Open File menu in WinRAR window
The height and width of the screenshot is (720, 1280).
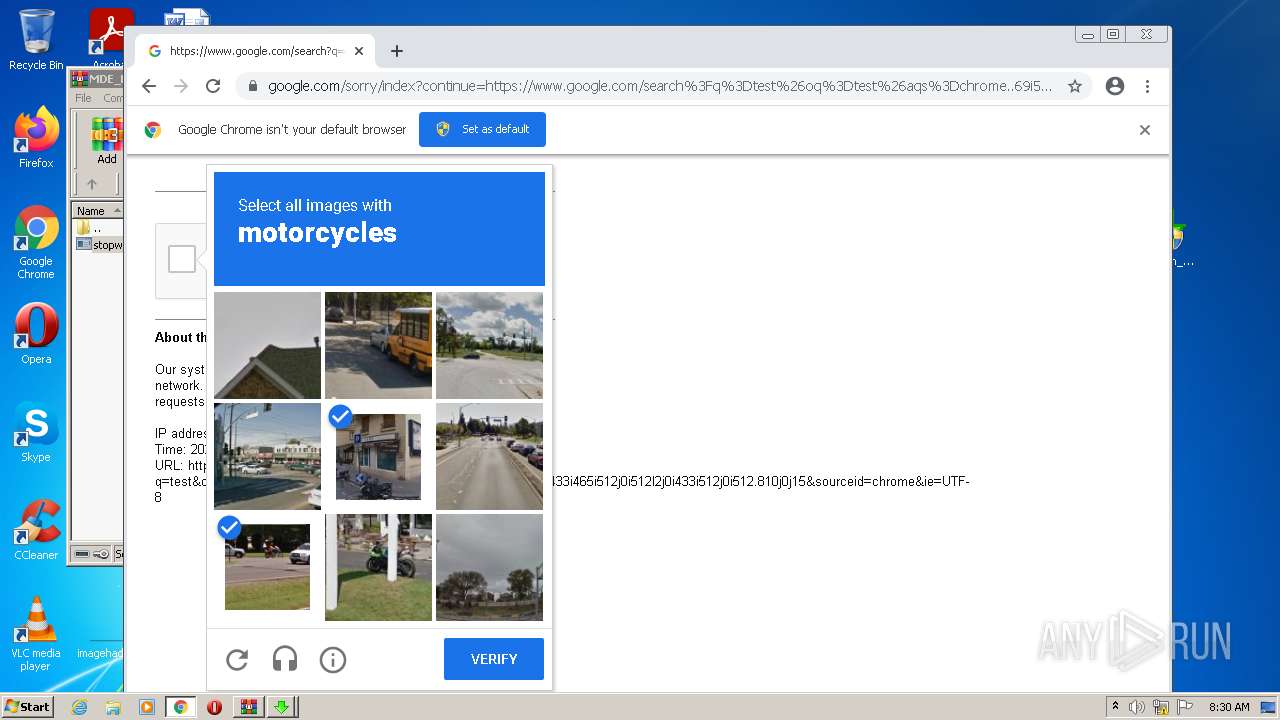pos(83,98)
